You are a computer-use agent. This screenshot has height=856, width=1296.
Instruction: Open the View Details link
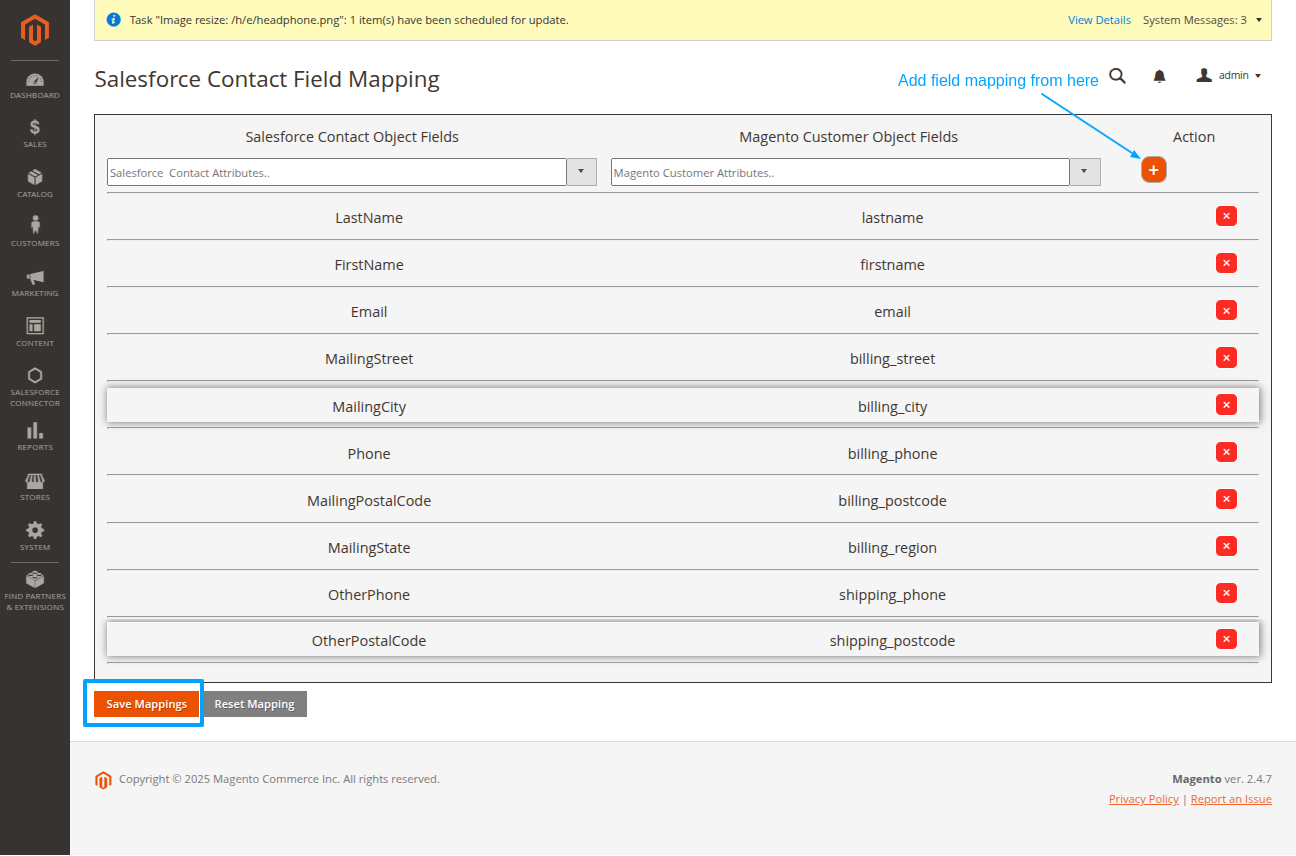pyautogui.click(x=1099, y=19)
